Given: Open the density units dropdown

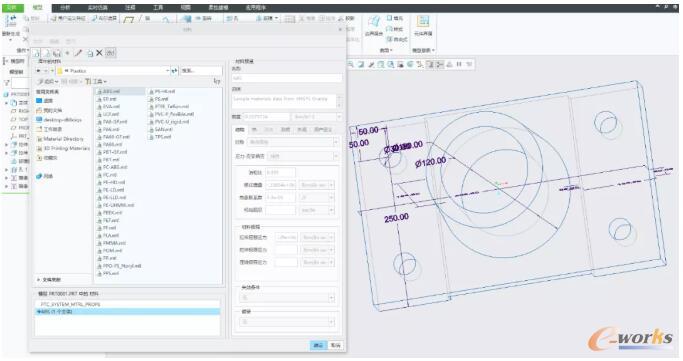Looking at the screenshot, I should (x=339, y=117).
